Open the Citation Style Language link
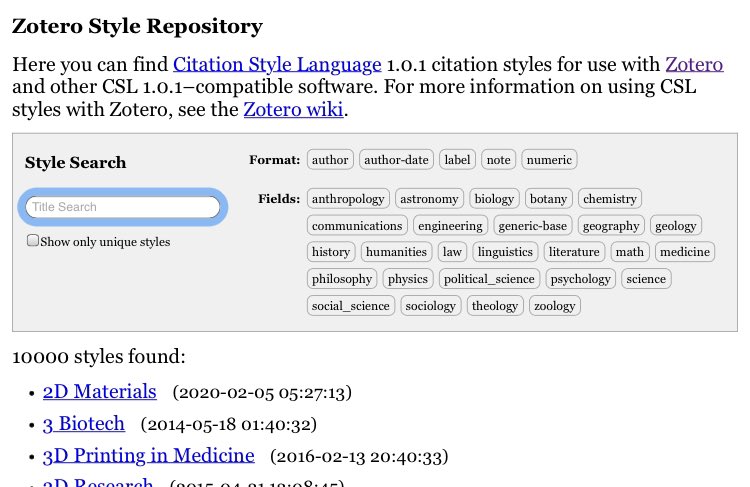The width and height of the screenshot is (750, 487). point(277,64)
